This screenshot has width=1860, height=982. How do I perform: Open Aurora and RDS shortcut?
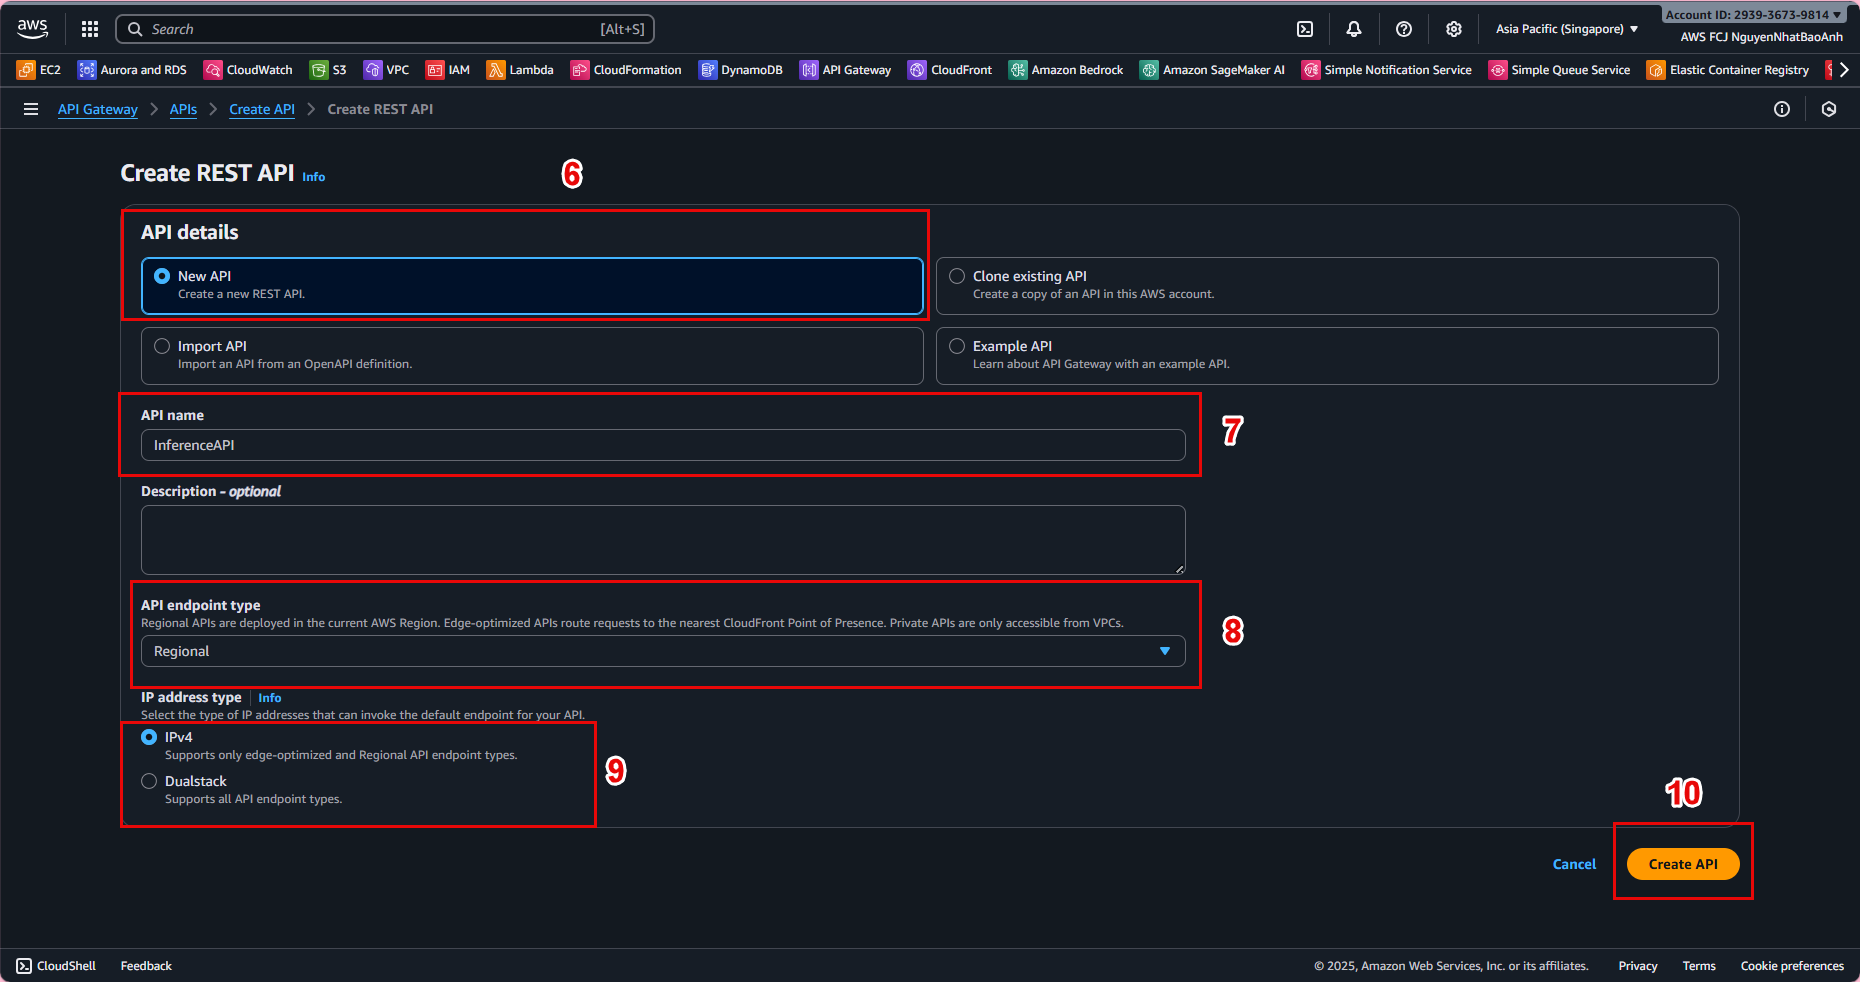[132, 70]
